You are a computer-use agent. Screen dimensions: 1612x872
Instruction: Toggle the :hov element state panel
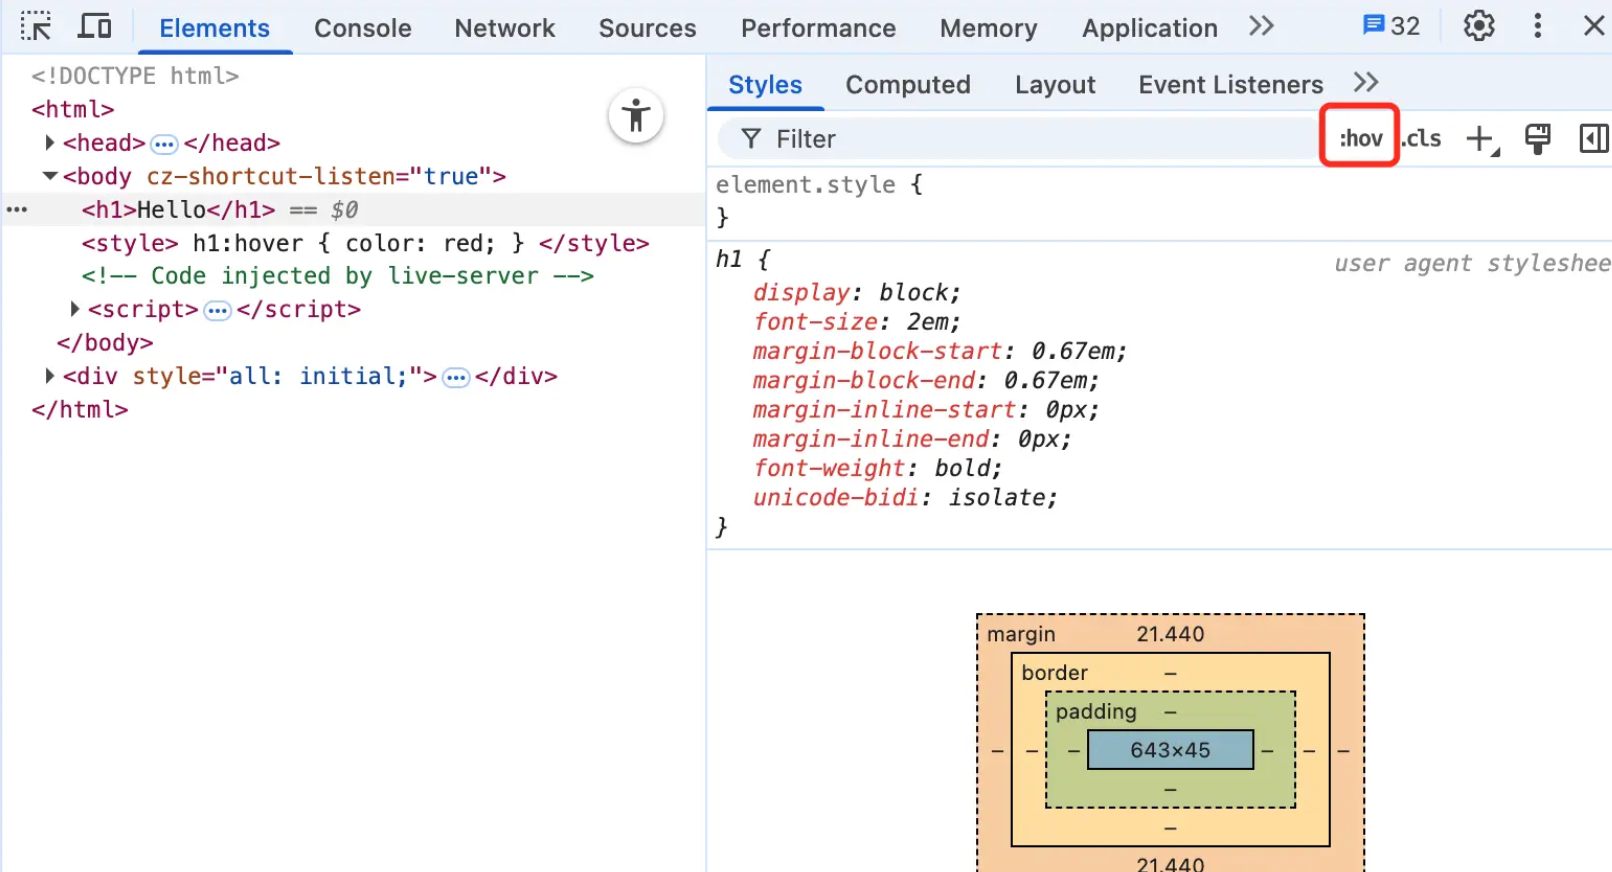point(1360,138)
